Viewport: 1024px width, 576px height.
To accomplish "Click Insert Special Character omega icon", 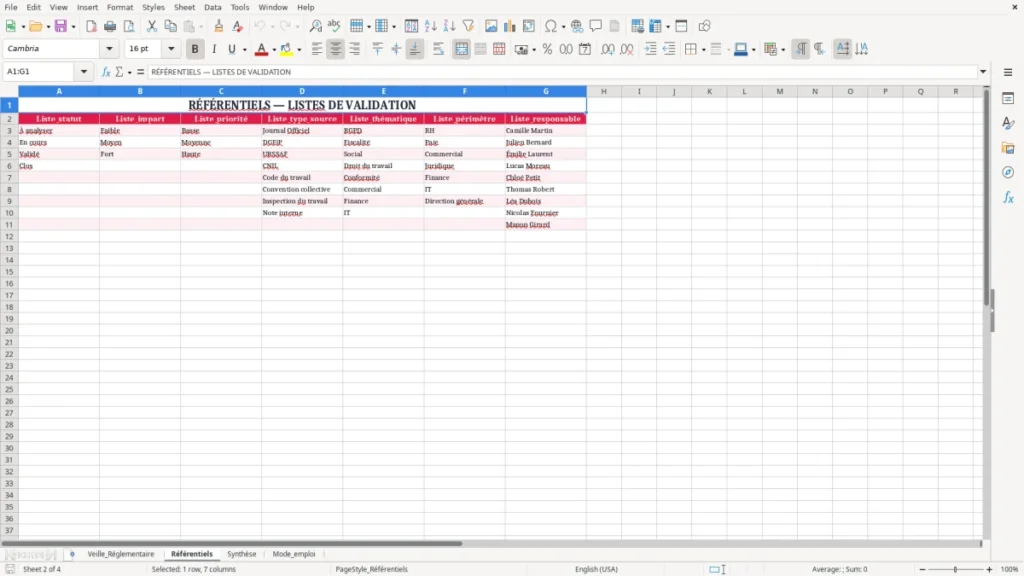I will click(x=551, y=26).
